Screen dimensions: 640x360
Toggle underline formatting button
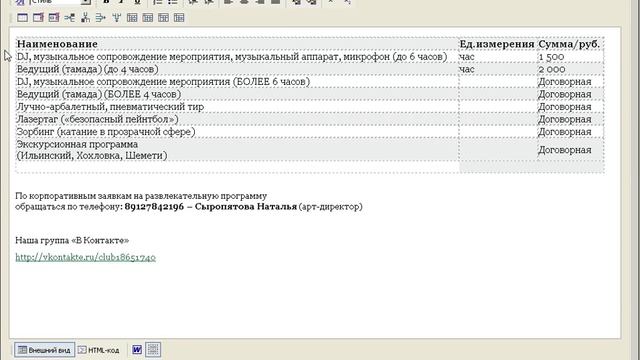pyautogui.click(x=138, y=2)
